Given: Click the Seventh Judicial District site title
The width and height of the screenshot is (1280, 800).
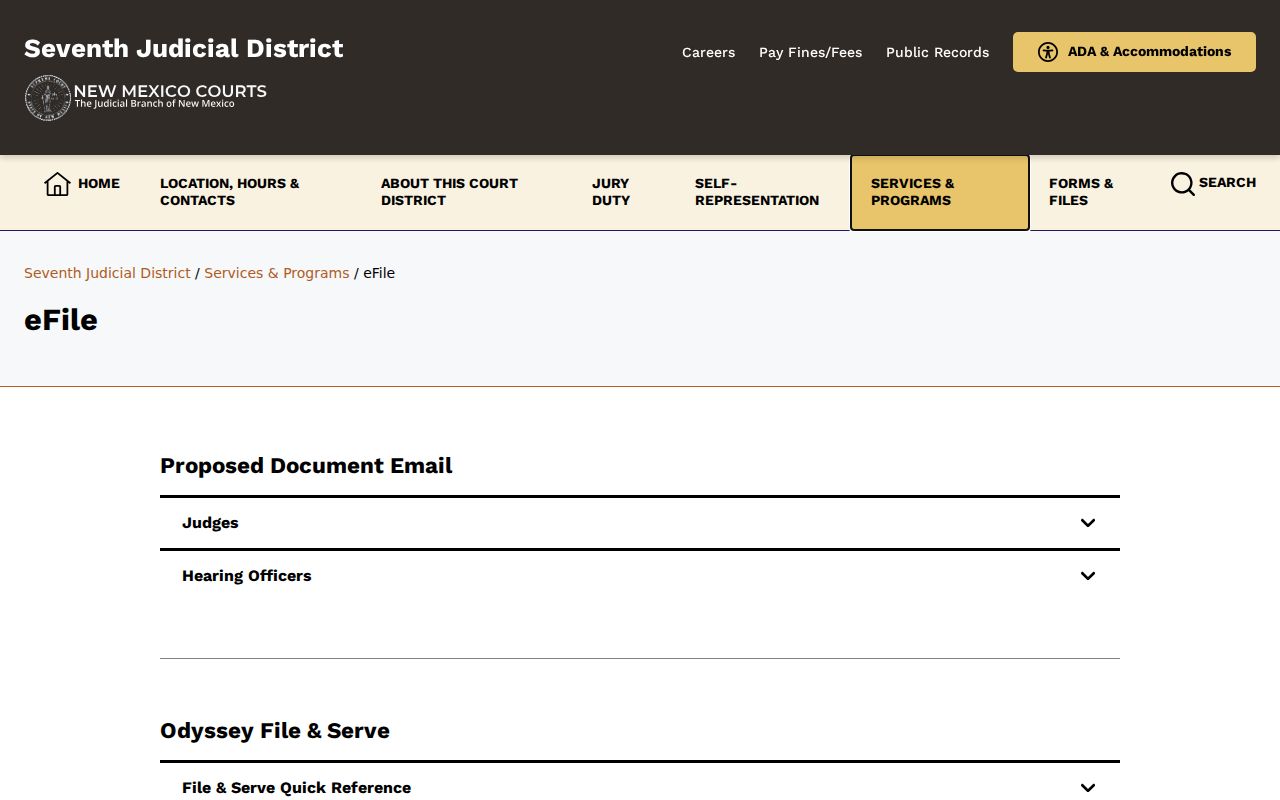Looking at the screenshot, I should point(184,49).
